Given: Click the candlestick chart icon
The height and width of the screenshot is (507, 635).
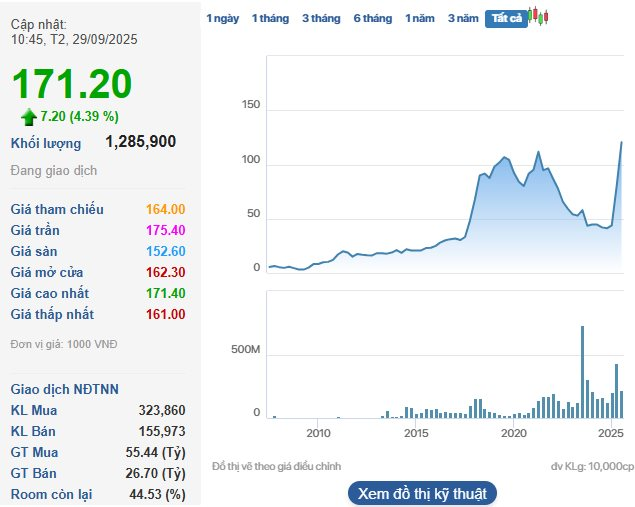Looking at the screenshot, I should click(x=539, y=17).
